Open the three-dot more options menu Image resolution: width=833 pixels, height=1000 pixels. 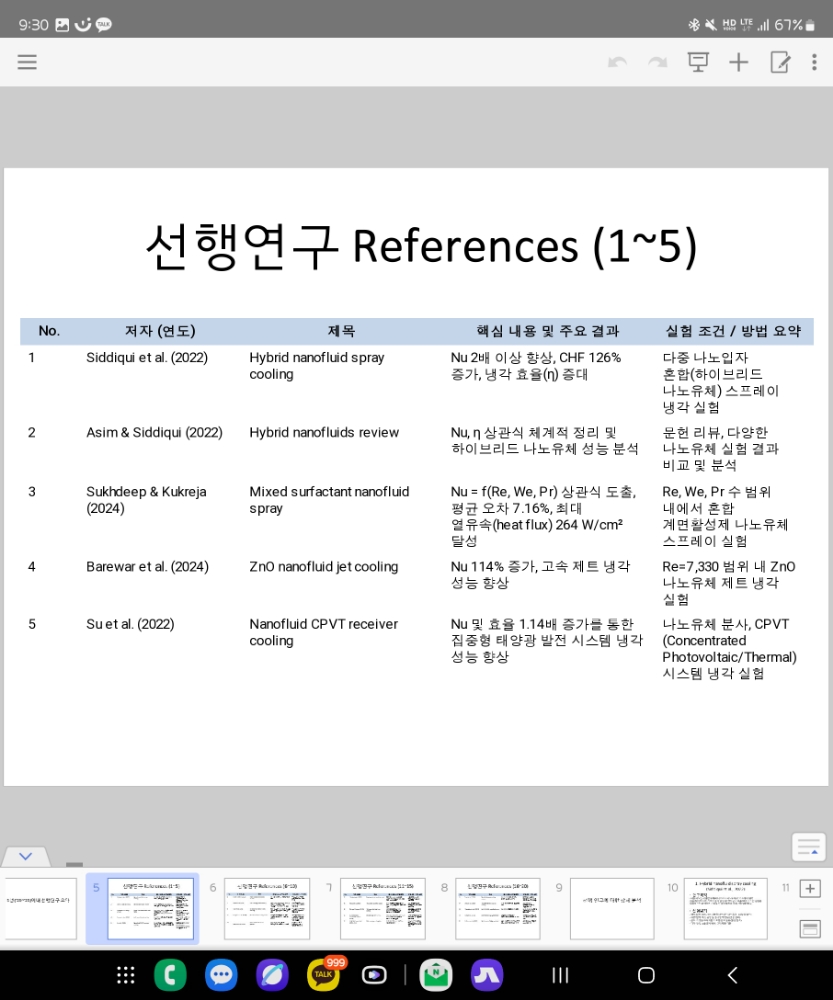[x=814, y=62]
